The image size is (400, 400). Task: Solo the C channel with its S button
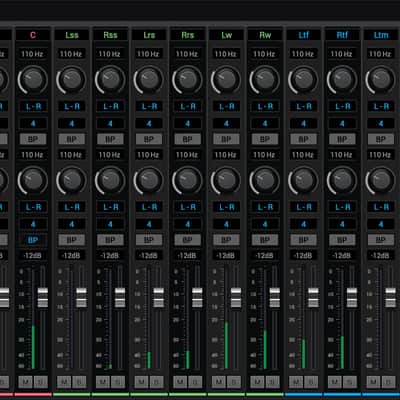pos(41,382)
